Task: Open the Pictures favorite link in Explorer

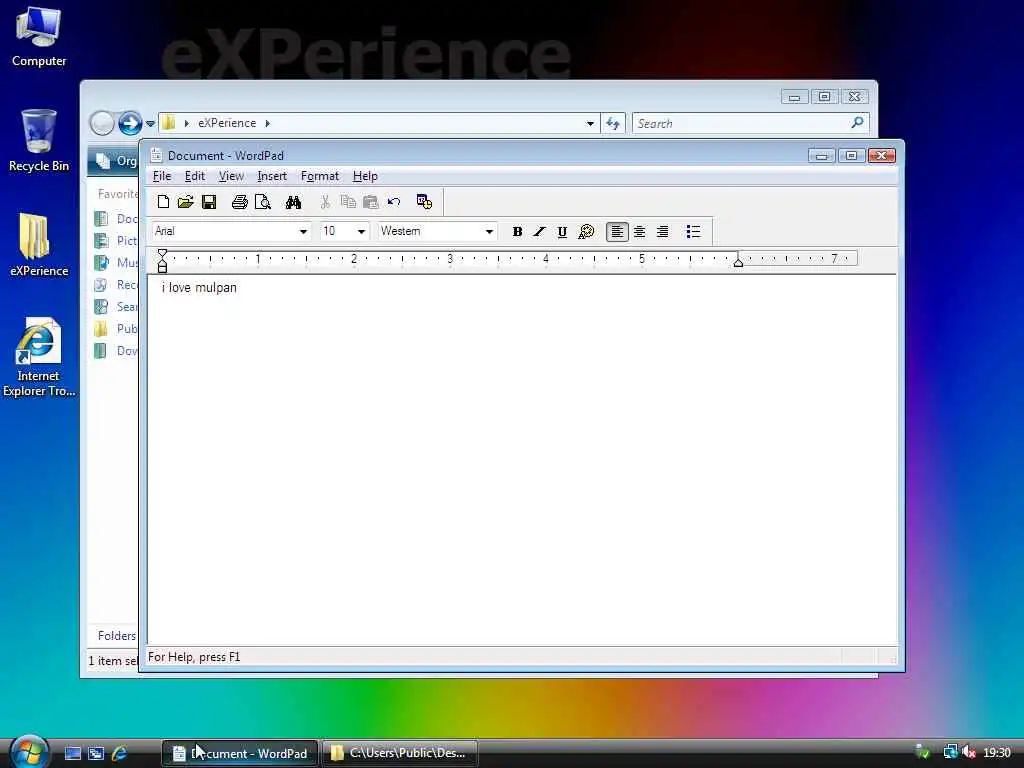Action: 116,241
